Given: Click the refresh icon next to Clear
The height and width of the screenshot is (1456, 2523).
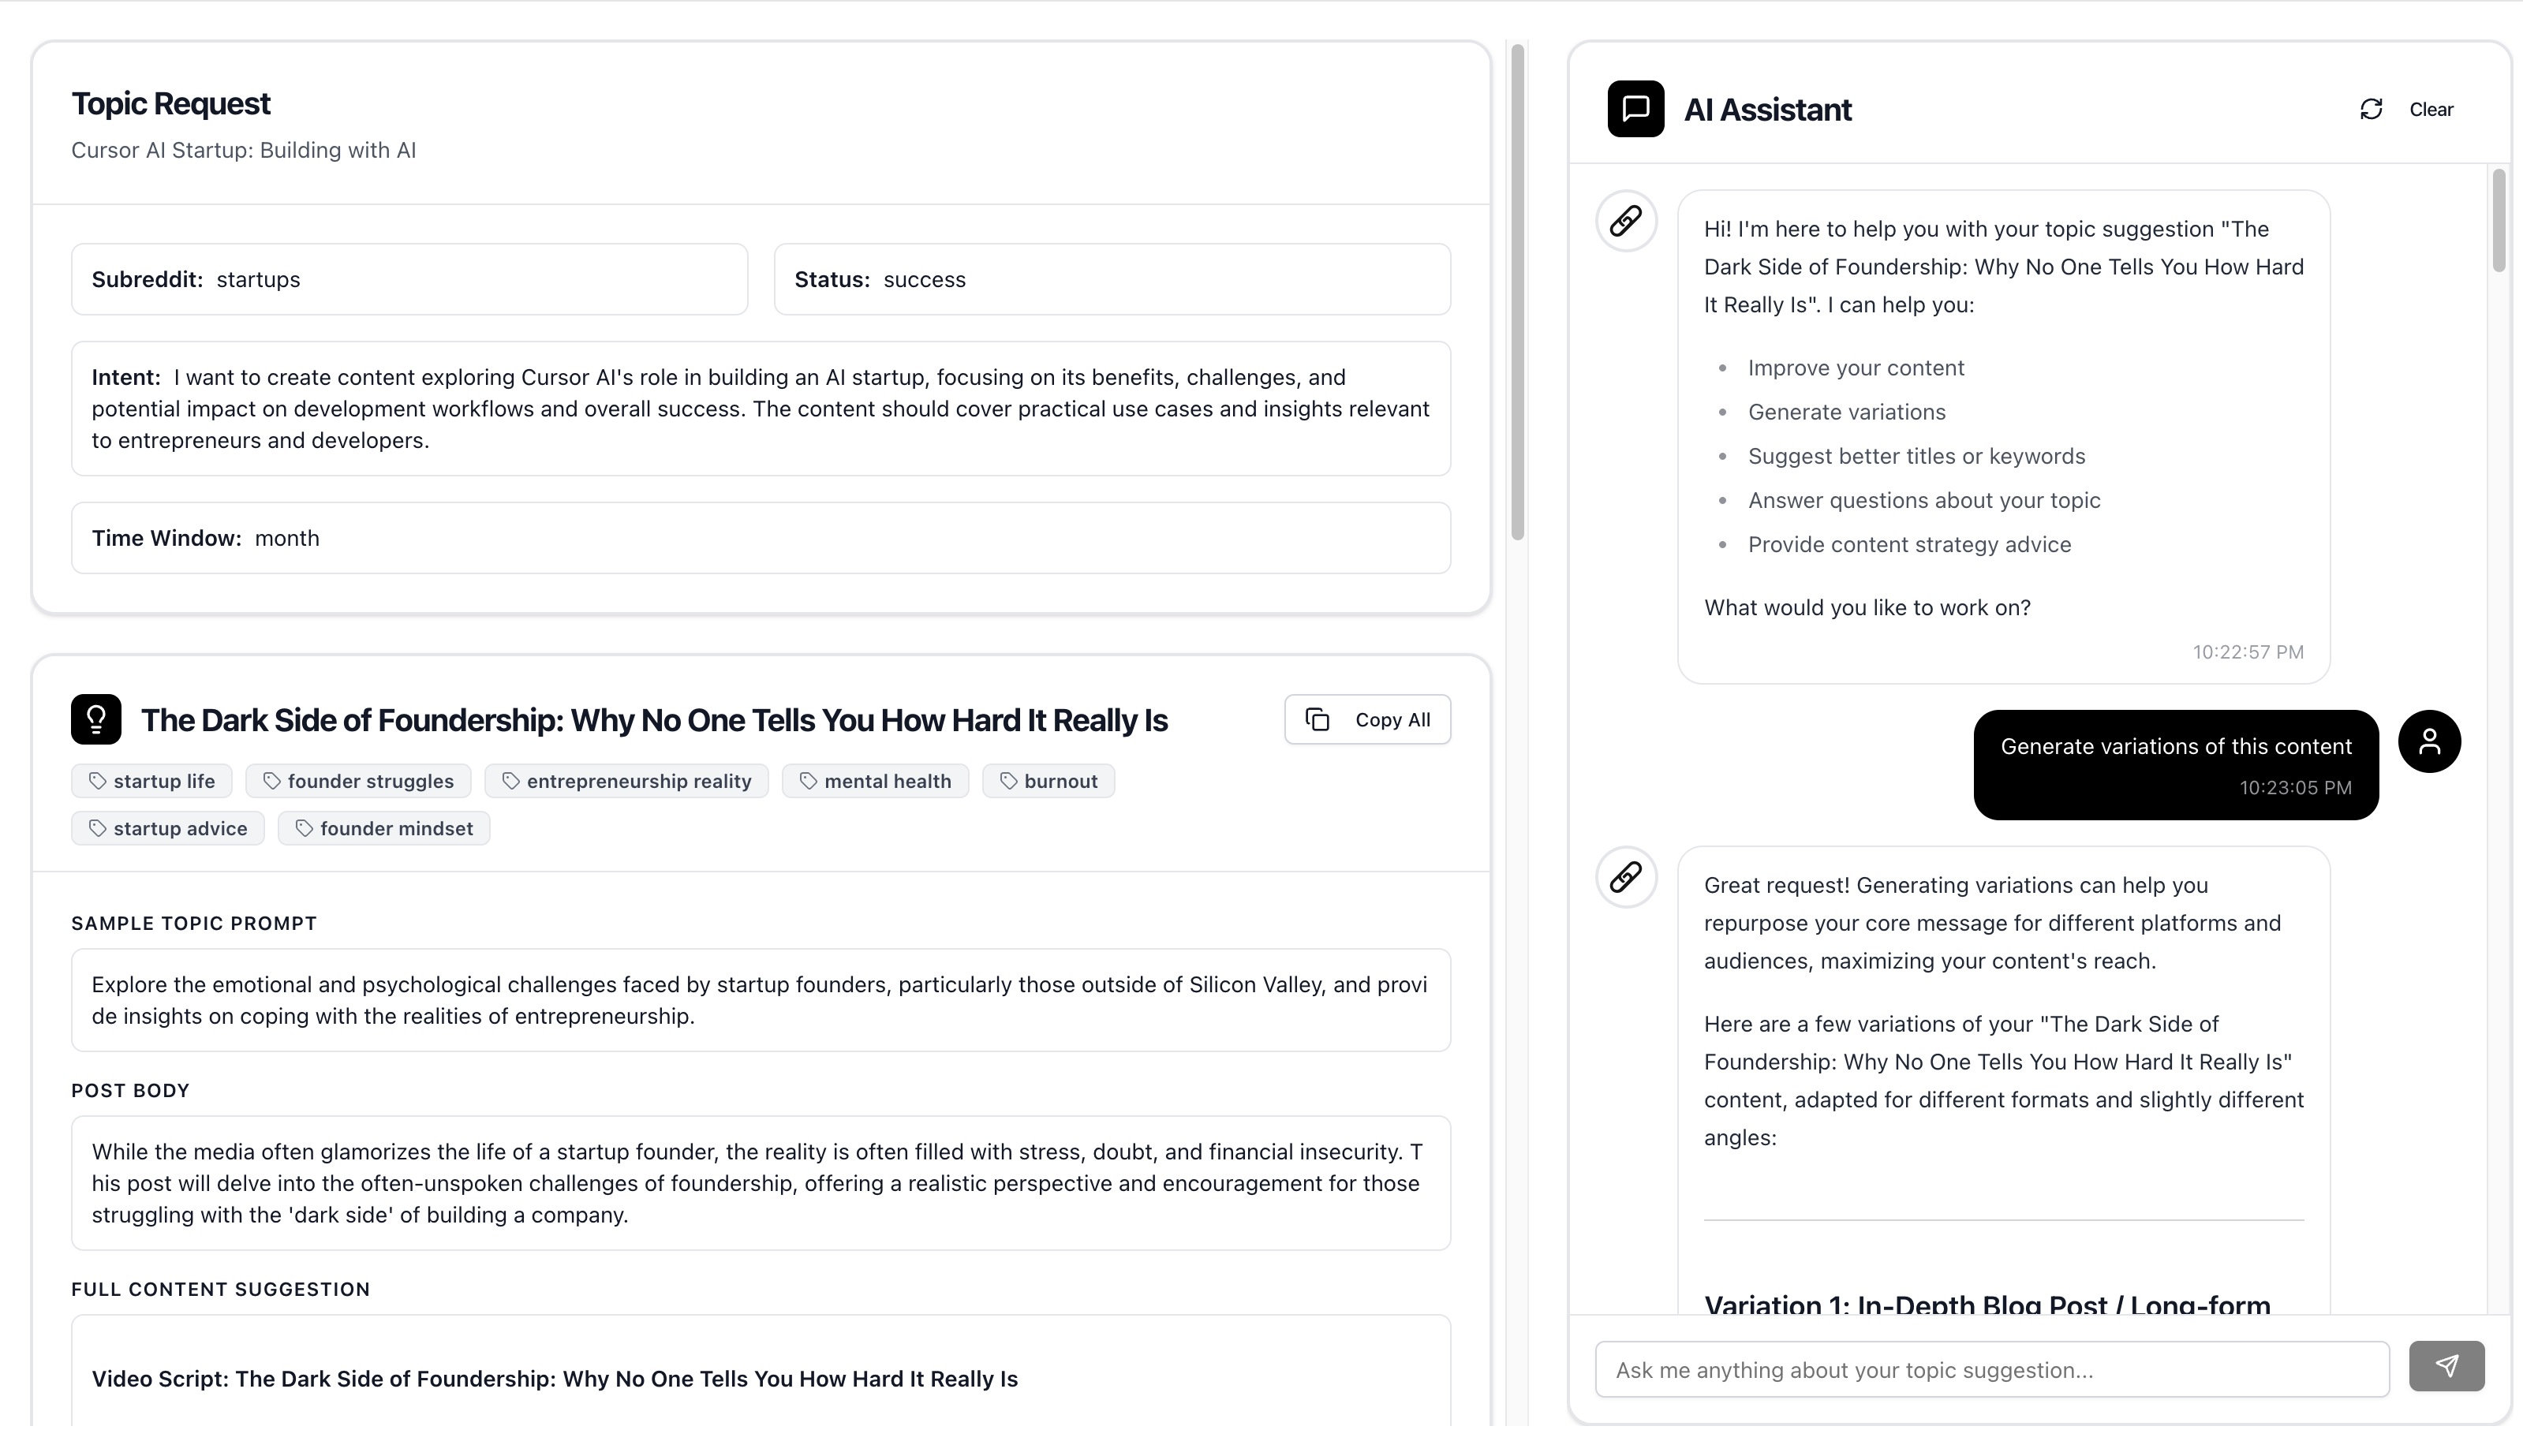Looking at the screenshot, I should point(2370,108).
